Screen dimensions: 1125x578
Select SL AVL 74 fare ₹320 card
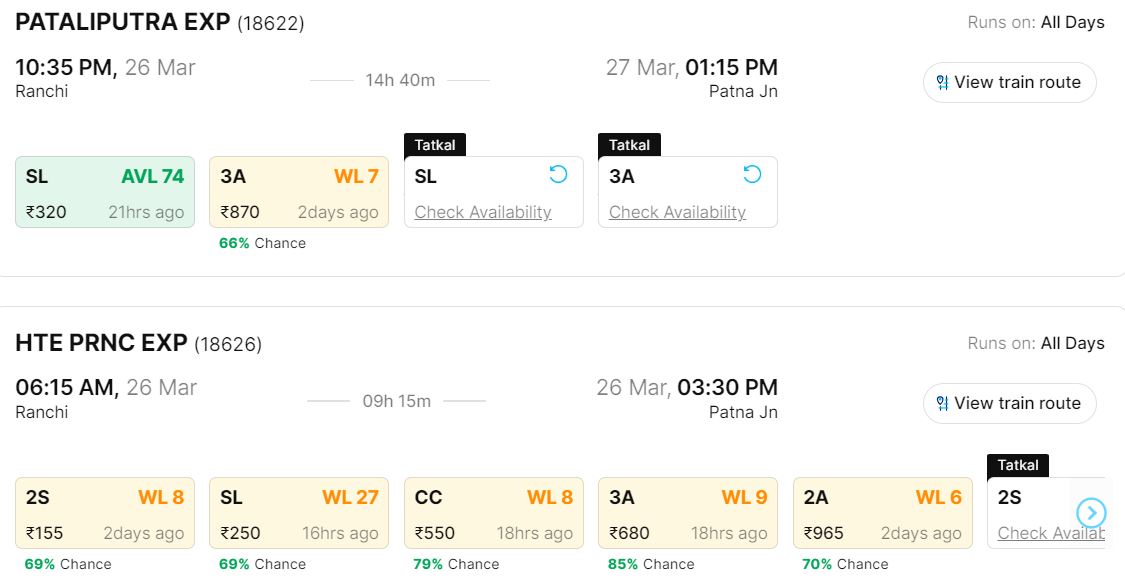coord(105,192)
